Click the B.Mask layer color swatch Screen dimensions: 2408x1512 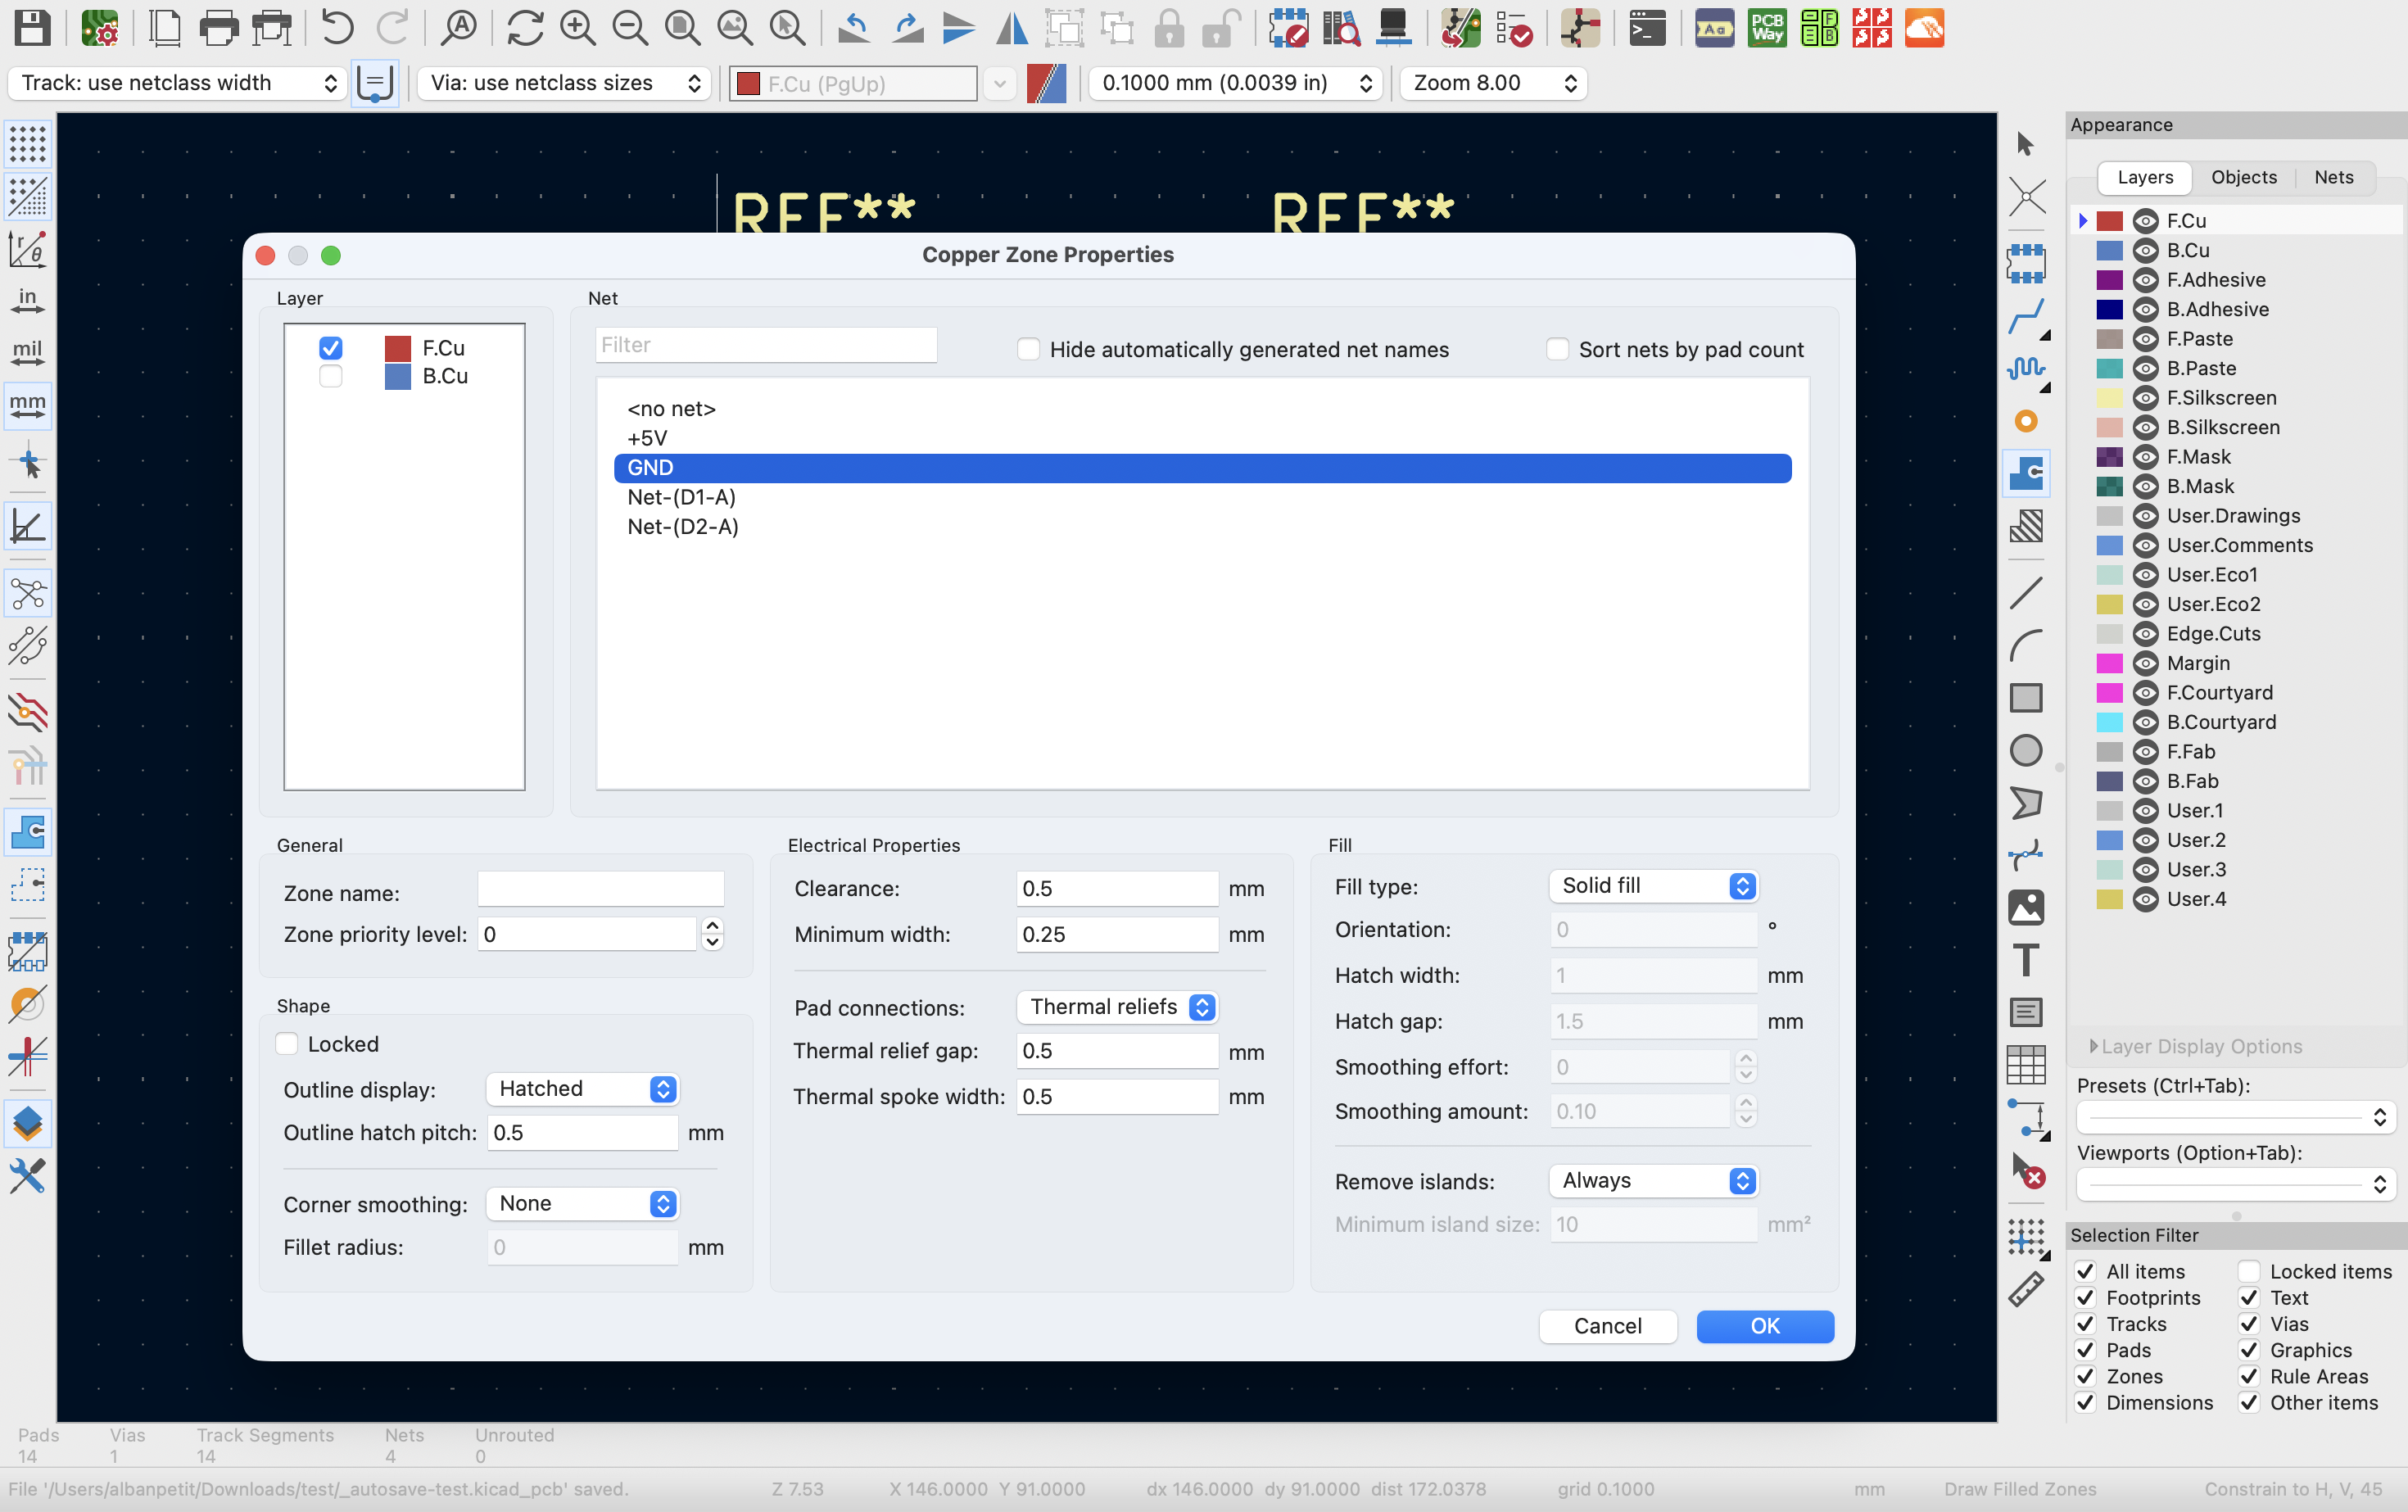[x=2109, y=486]
